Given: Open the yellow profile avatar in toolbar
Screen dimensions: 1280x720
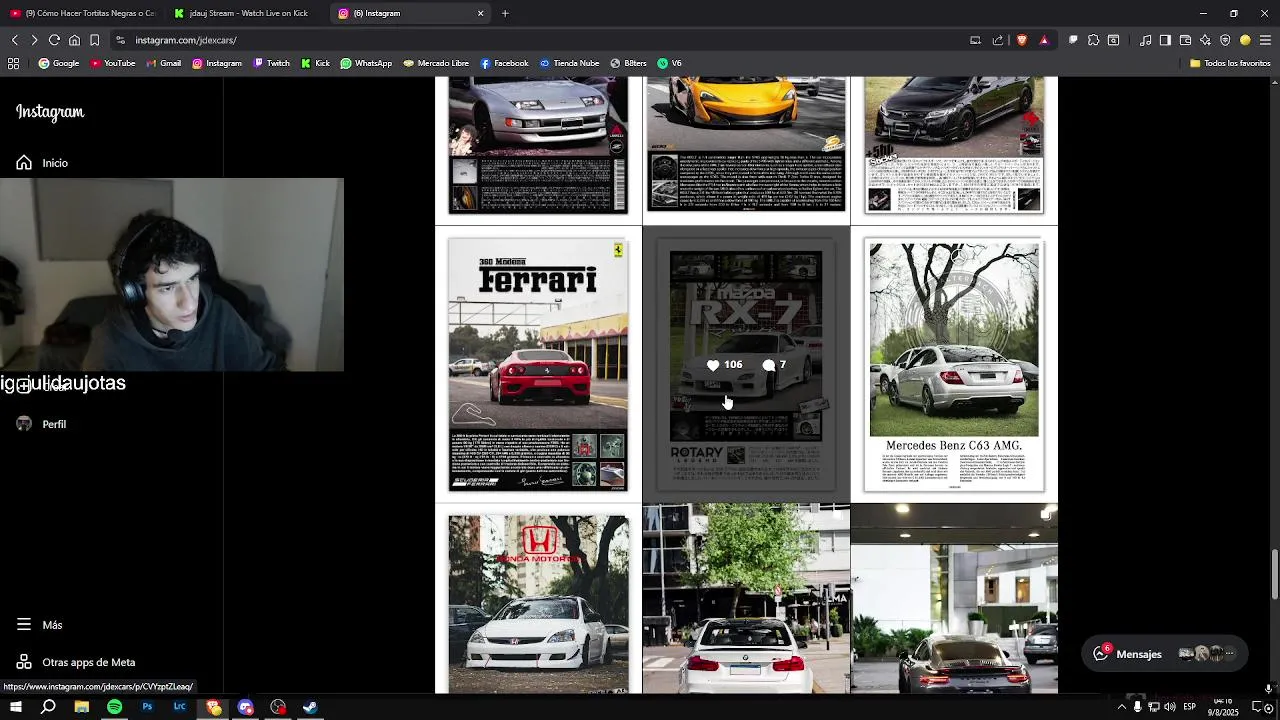Looking at the screenshot, I should 1245,40.
